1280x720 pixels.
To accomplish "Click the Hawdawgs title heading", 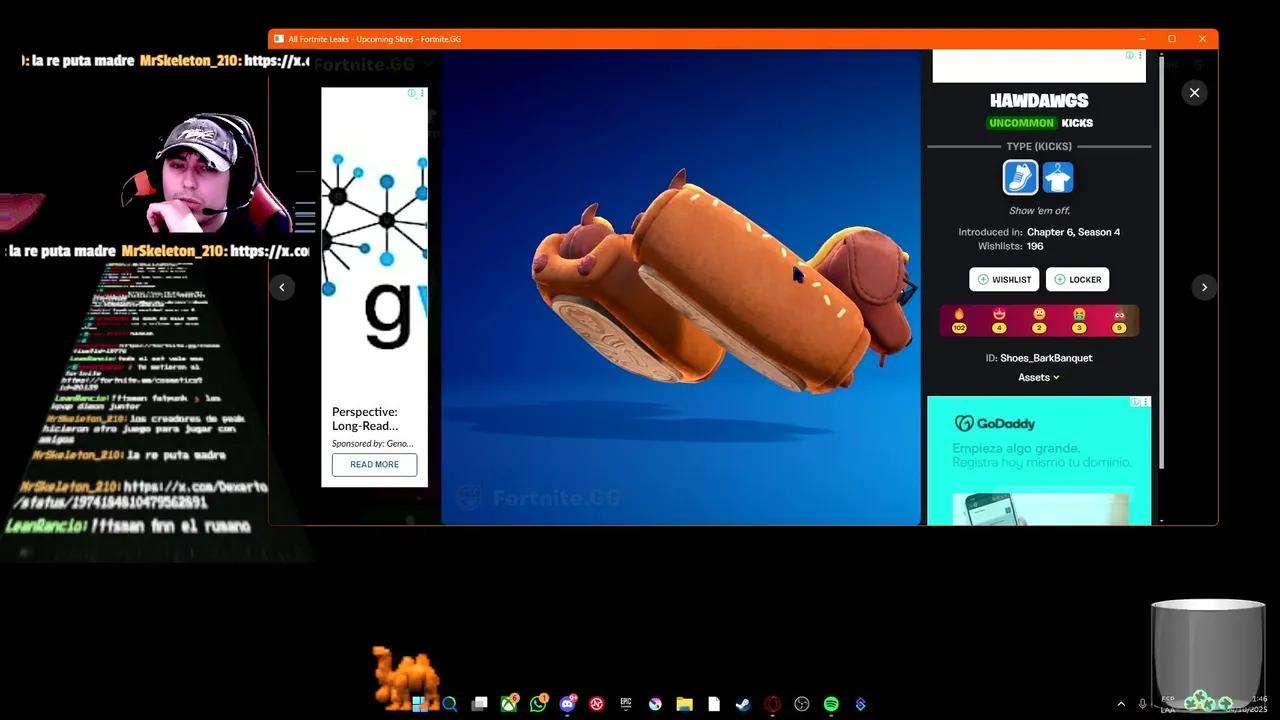I will (1039, 101).
